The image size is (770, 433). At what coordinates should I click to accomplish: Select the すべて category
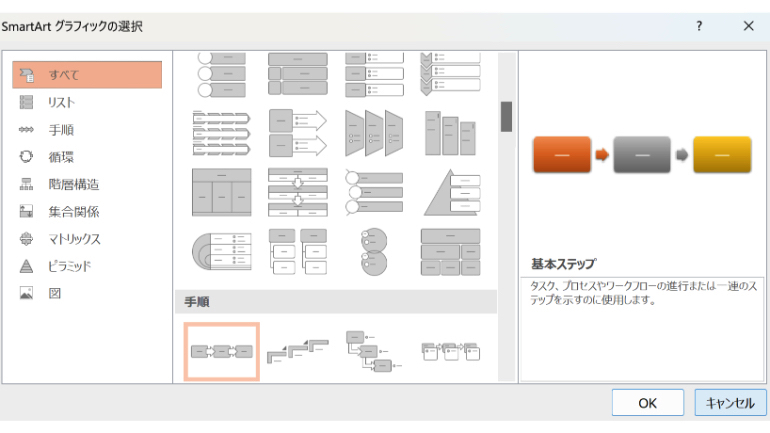coord(87,75)
